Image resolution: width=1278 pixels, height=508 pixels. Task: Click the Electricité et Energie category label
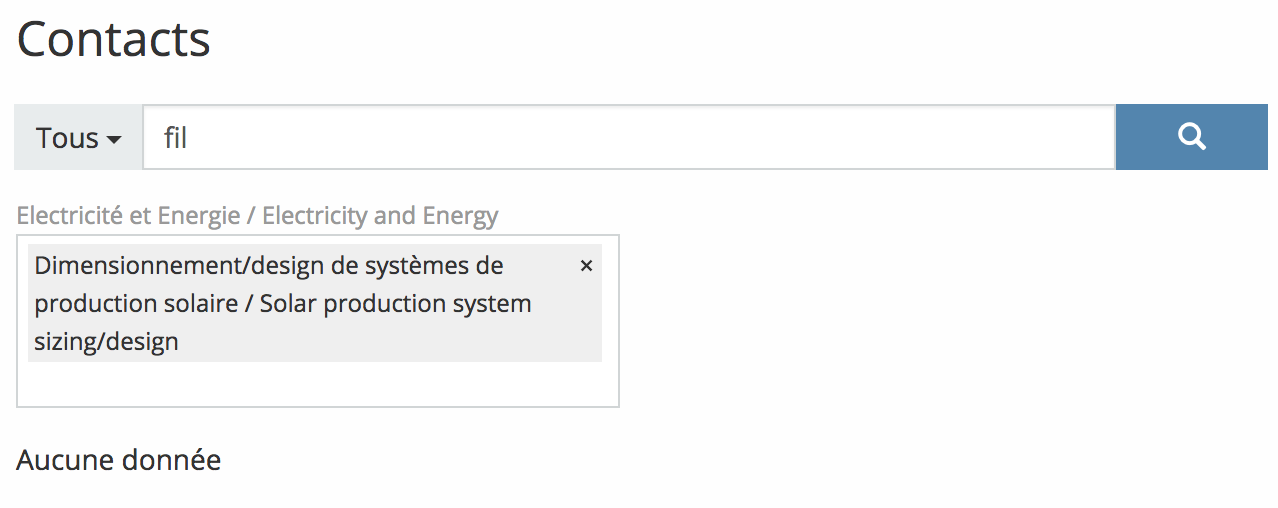click(128, 215)
